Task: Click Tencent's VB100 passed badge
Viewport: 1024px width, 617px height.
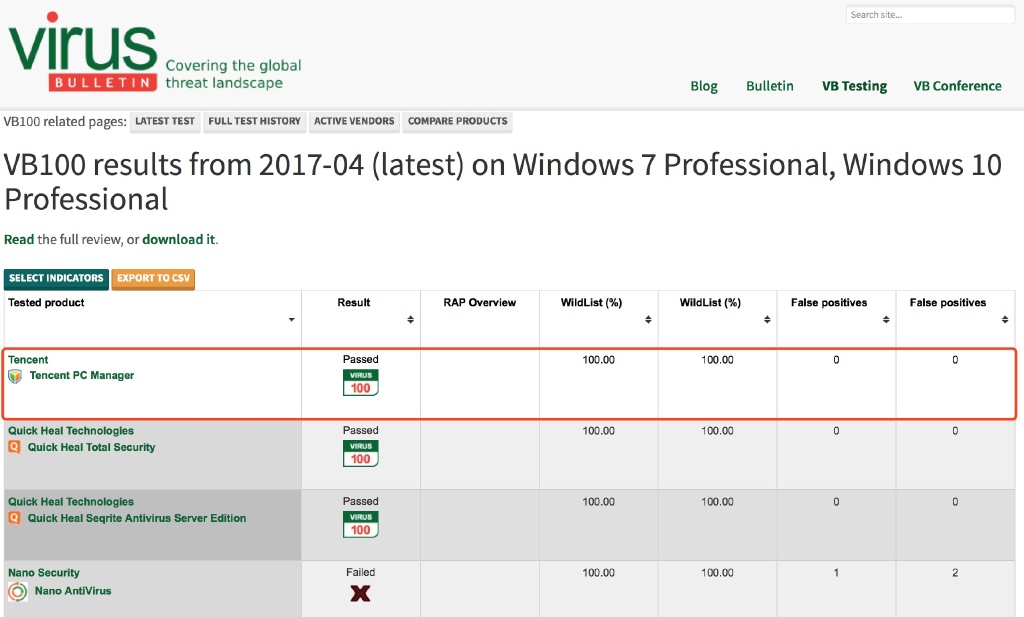Action: pyautogui.click(x=360, y=382)
